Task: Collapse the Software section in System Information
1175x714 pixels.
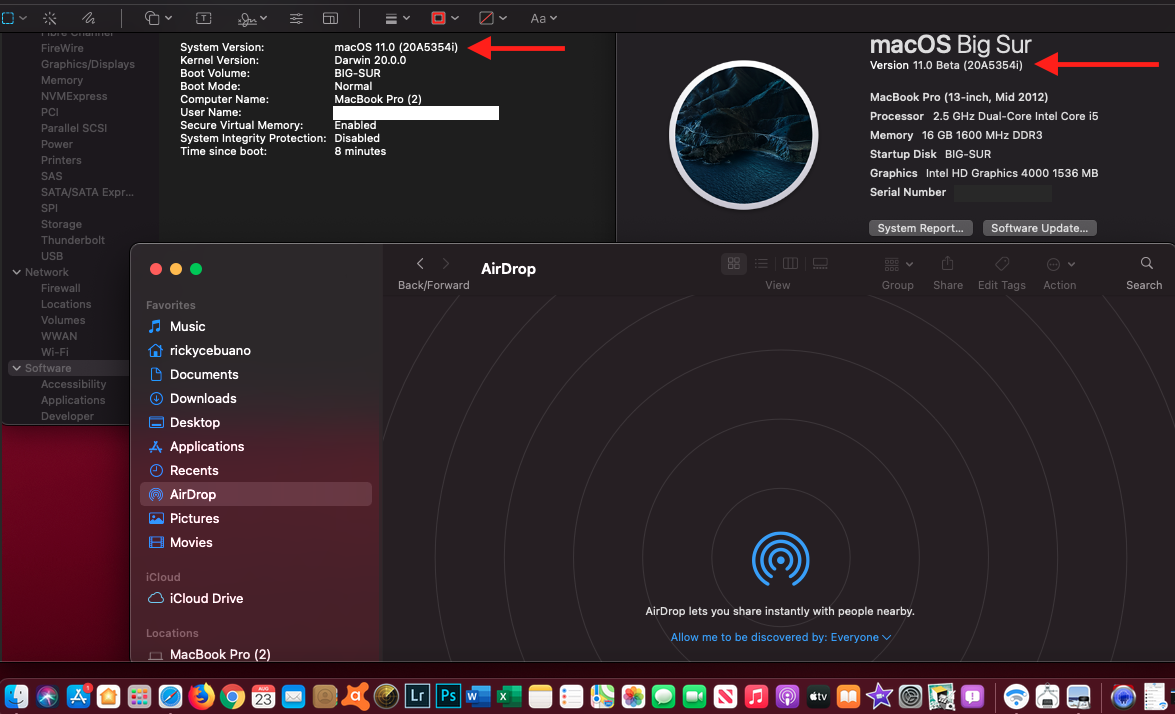Action: pyautogui.click(x=16, y=368)
